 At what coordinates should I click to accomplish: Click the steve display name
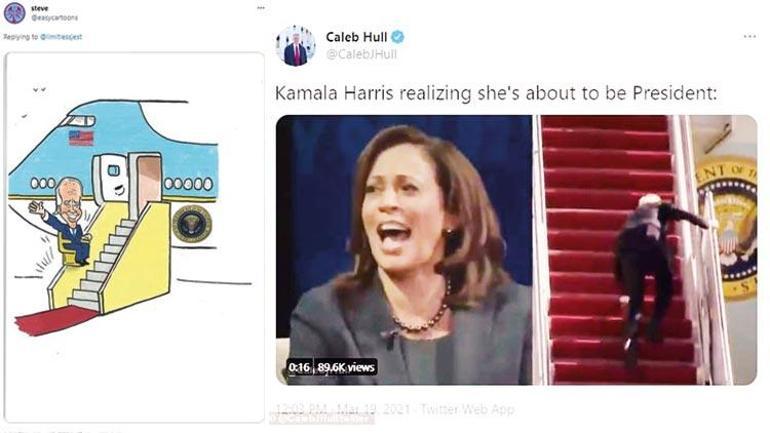pyautogui.click(x=39, y=8)
